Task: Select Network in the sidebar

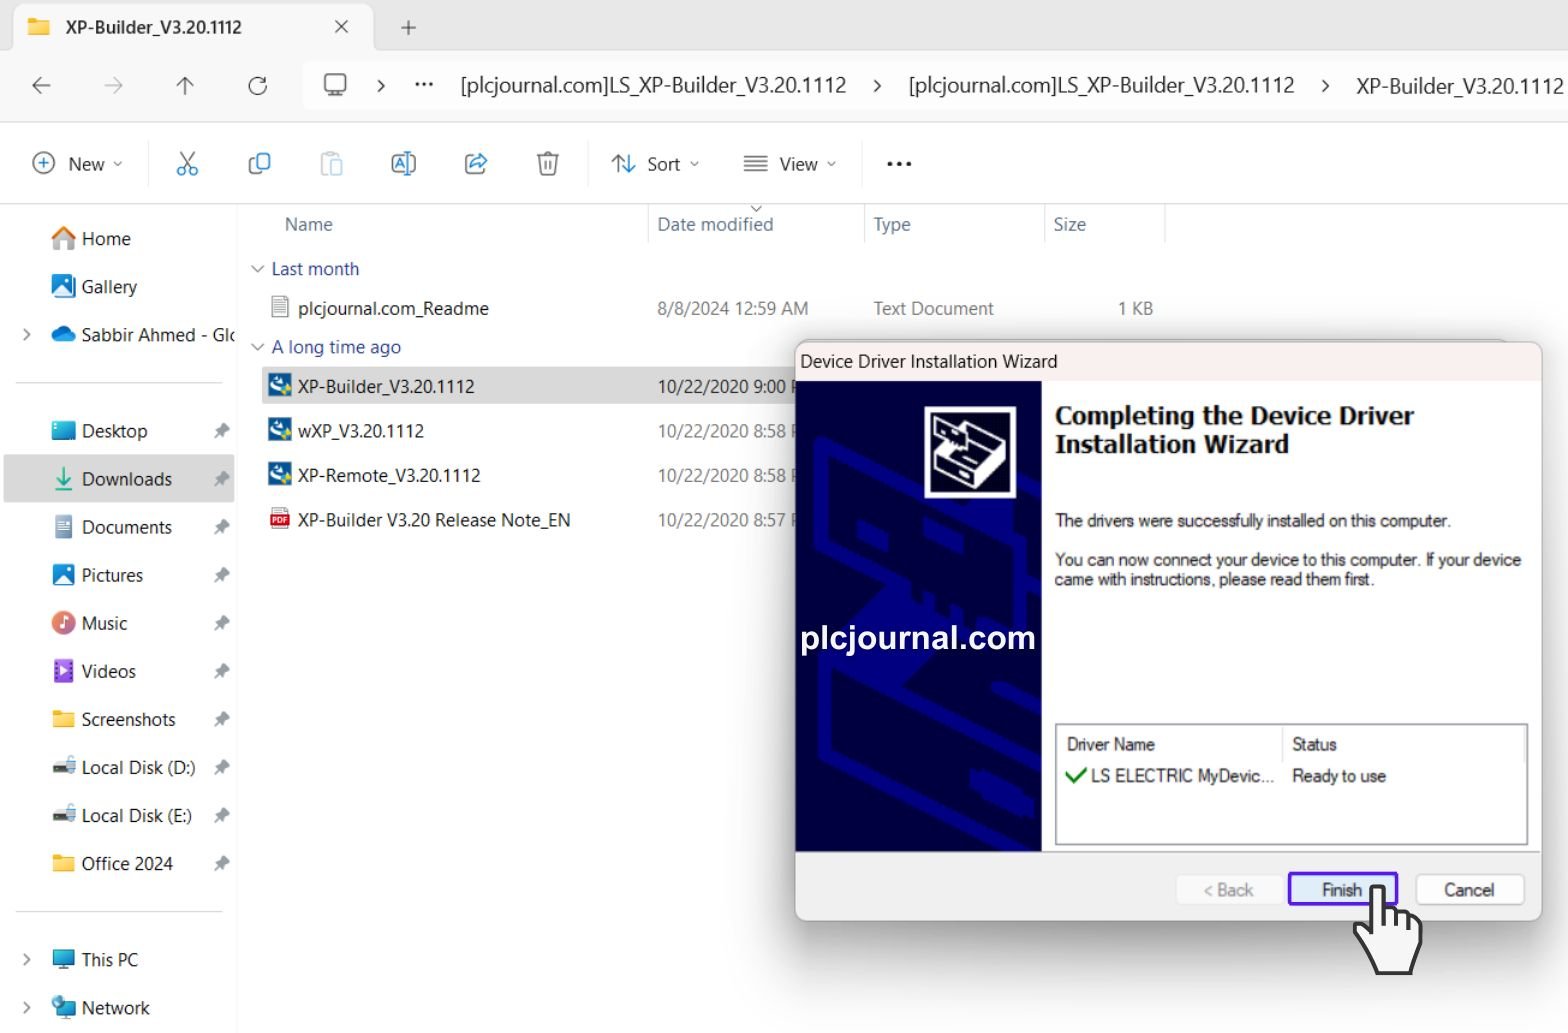Action: [115, 1007]
